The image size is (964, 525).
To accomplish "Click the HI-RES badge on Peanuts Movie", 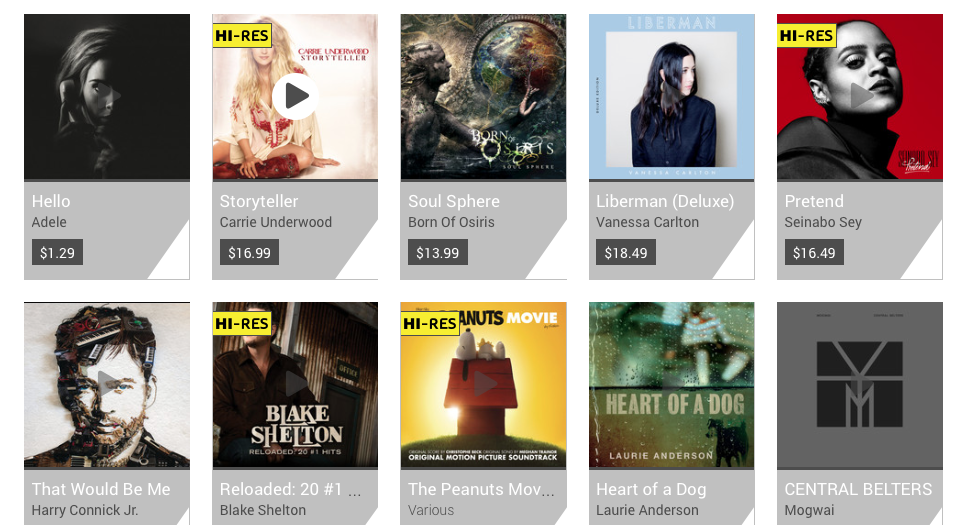I will (x=430, y=323).
